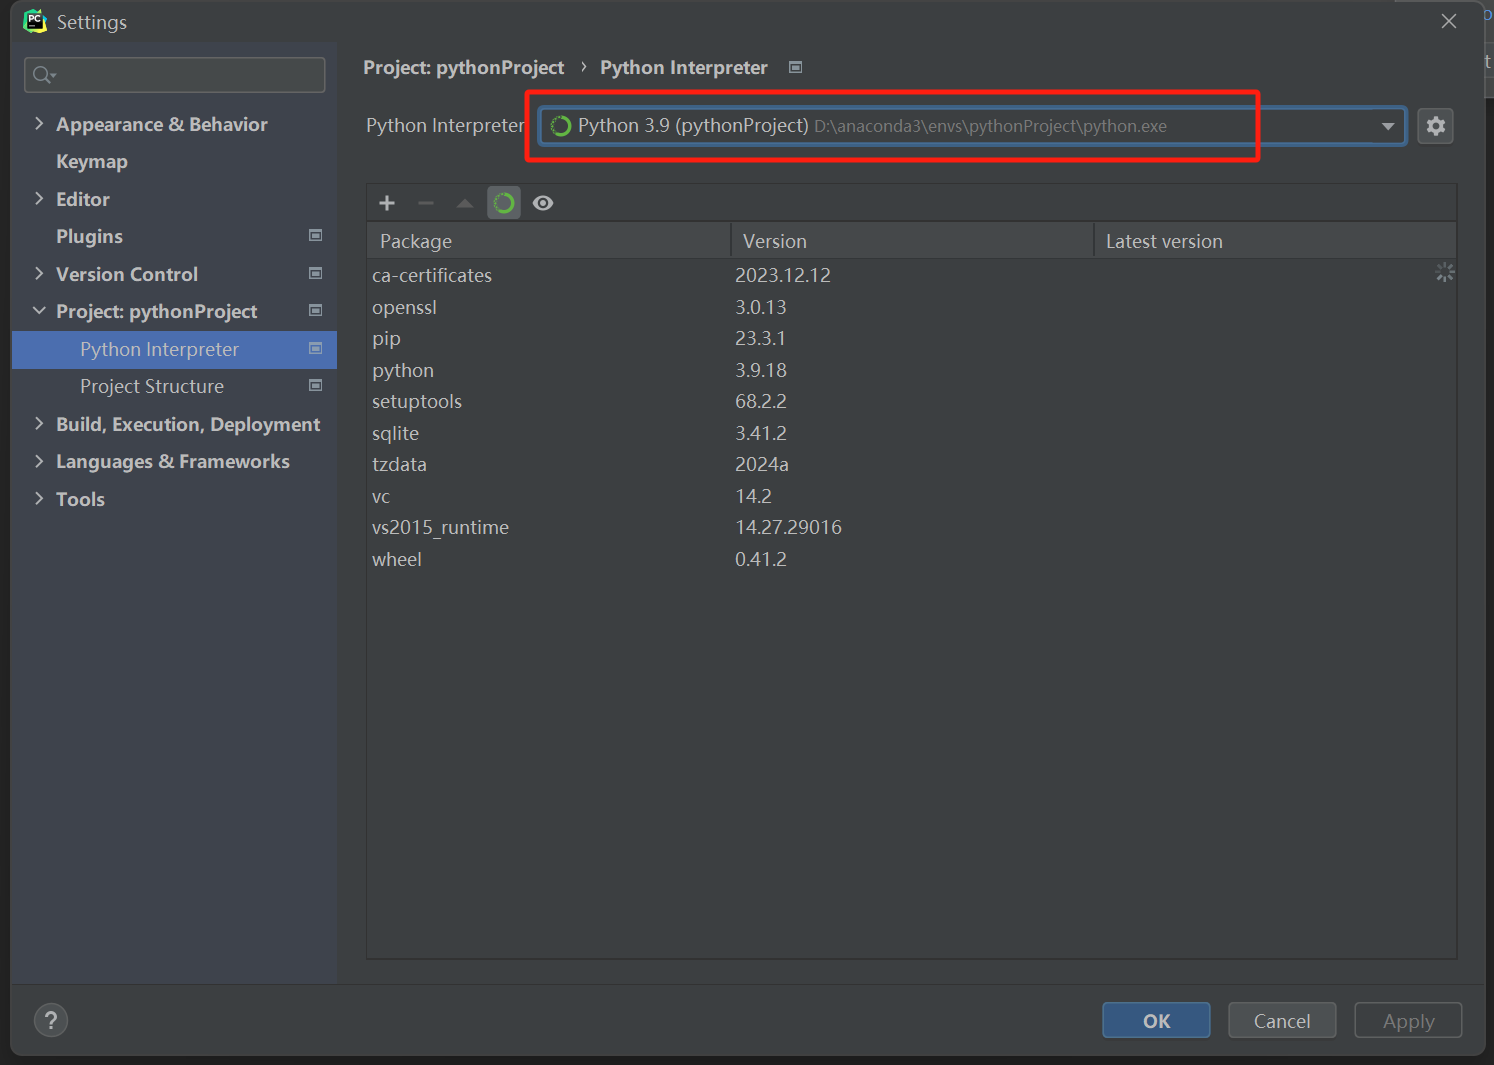1494x1065 pixels.
Task: Select the pip package row
Action: point(911,338)
